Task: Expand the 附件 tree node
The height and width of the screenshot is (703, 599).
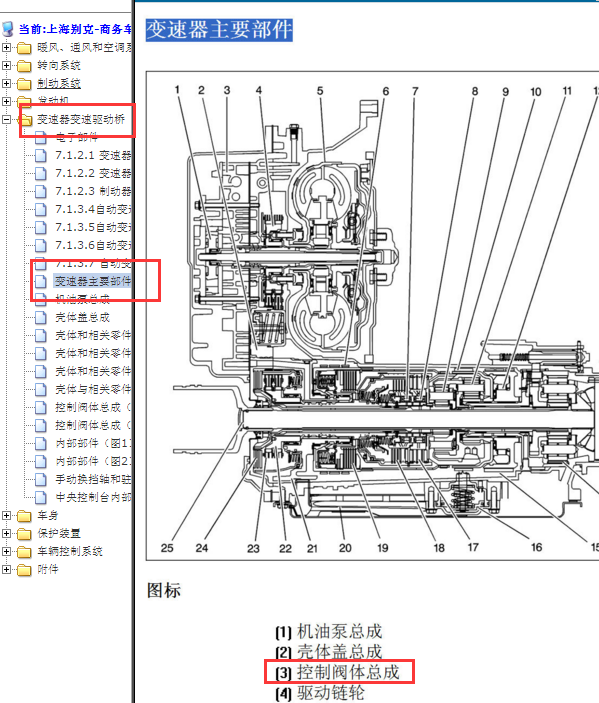Action: tap(6, 569)
